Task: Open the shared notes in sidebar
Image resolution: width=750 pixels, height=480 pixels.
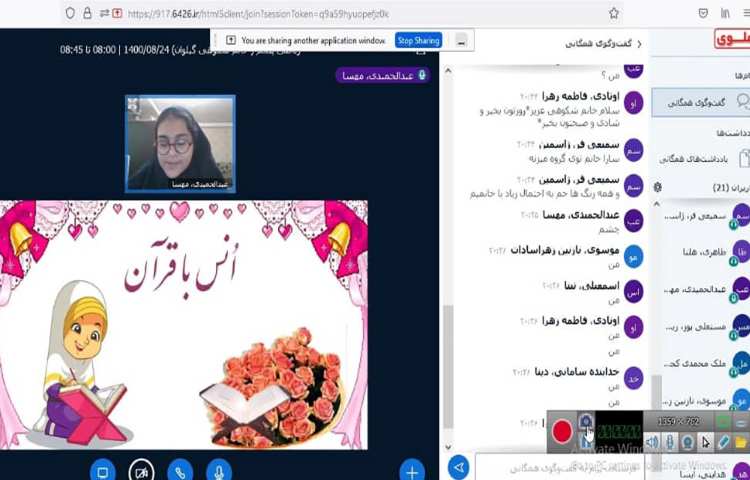Action: [x=701, y=159]
